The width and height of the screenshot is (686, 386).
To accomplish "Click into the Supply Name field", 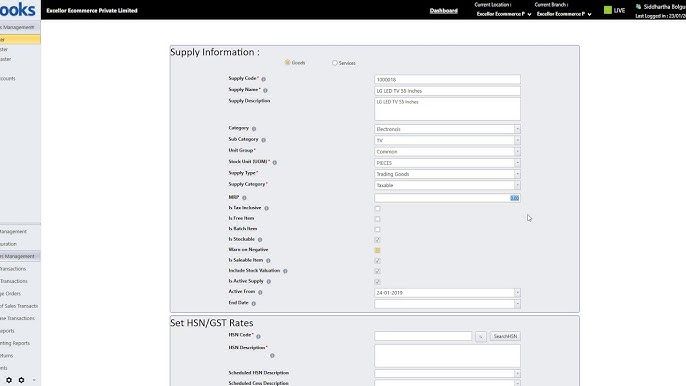I will [x=447, y=91].
